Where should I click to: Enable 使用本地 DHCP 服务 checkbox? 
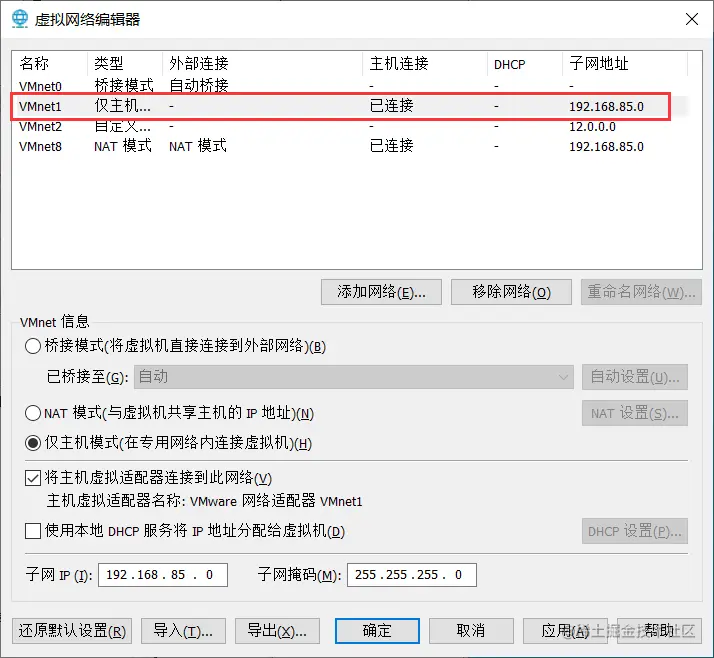pos(33,531)
